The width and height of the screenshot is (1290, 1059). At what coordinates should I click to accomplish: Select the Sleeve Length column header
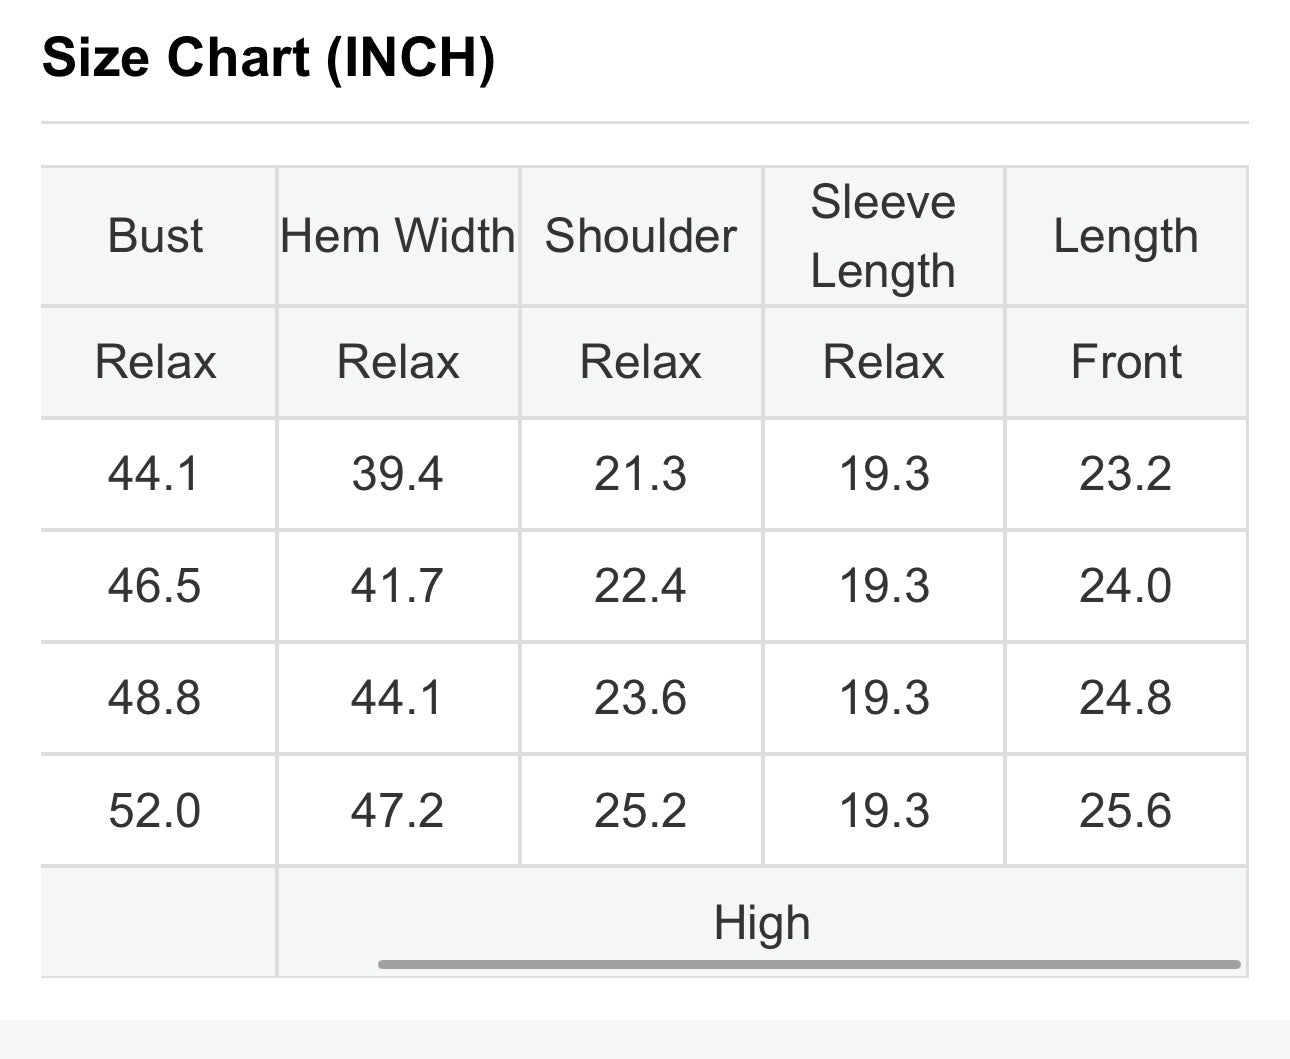click(x=883, y=236)
